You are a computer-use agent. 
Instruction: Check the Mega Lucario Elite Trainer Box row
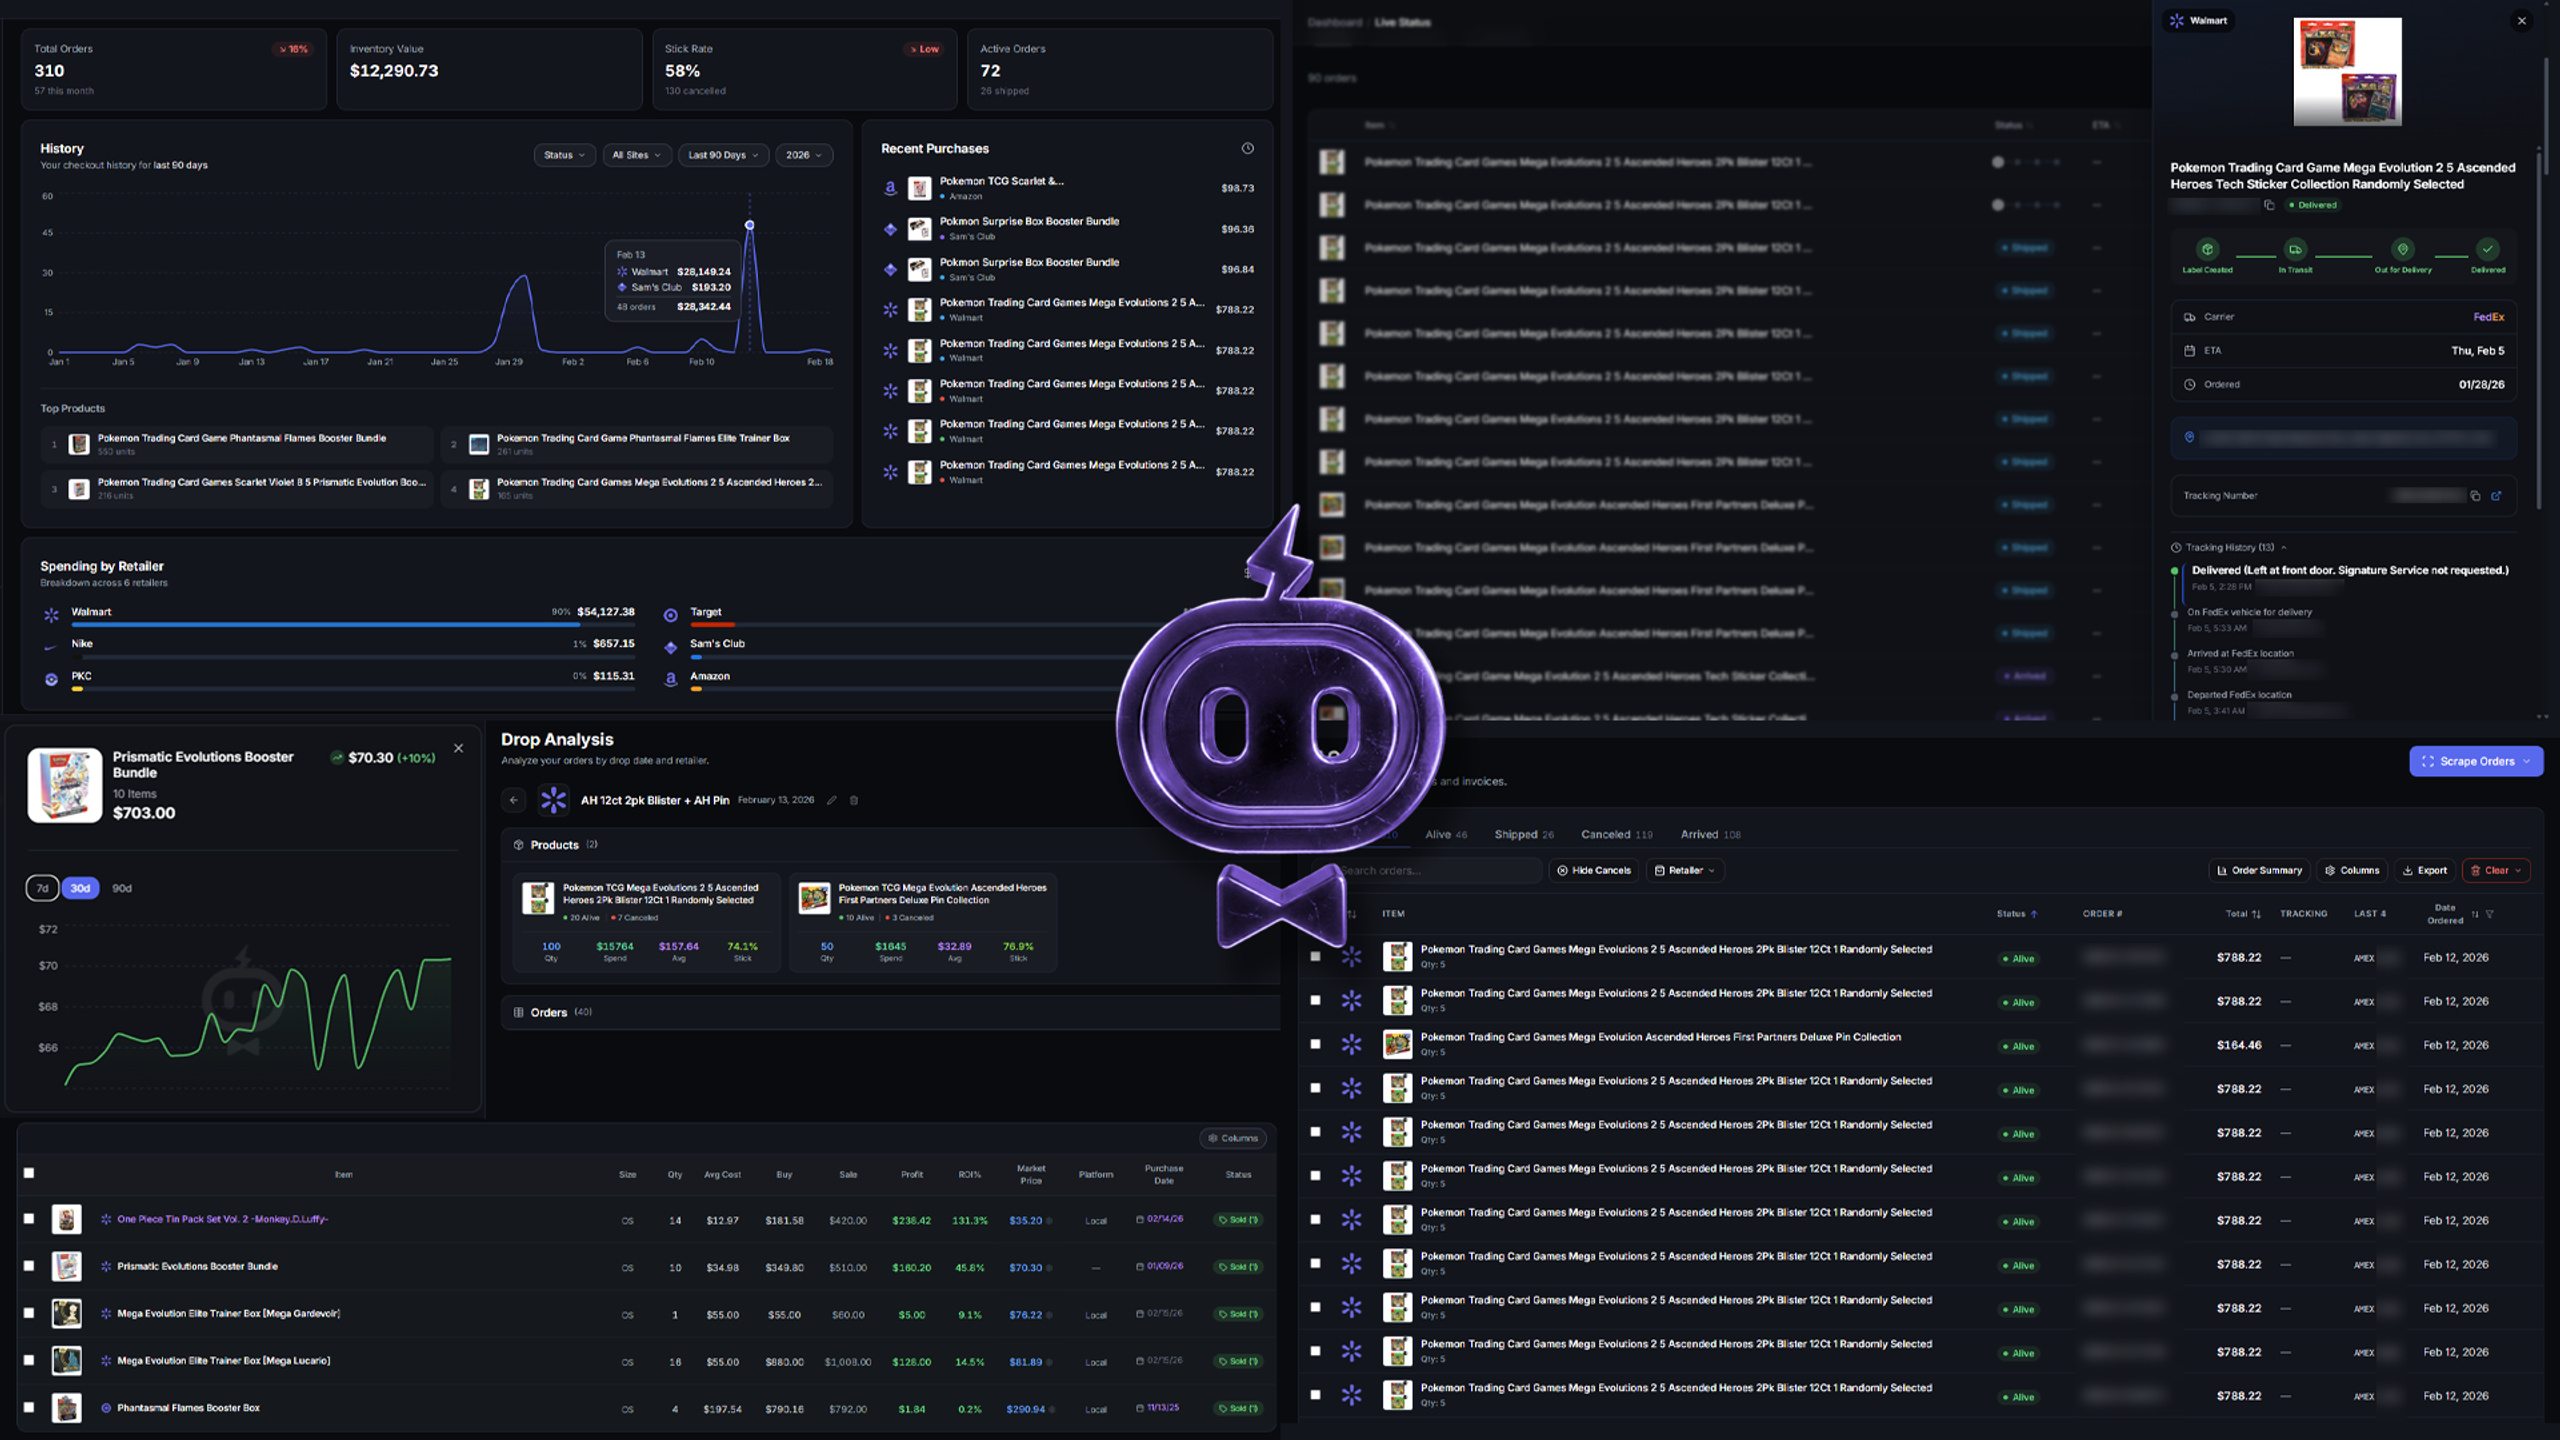29,1360
